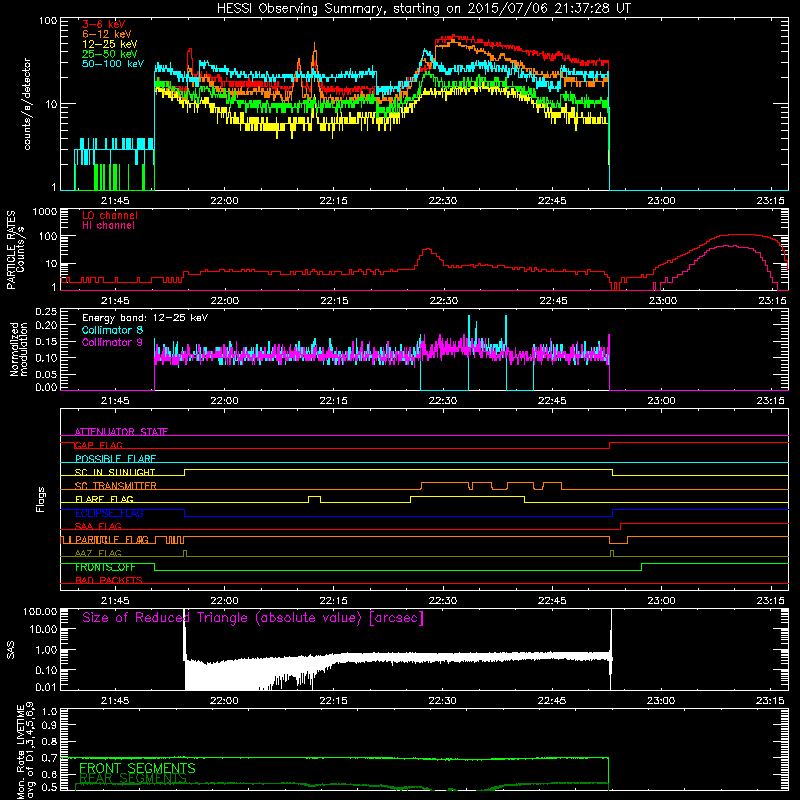Click the 'PARTICLE RATES Counts/s' axis label
The width and height of the screenshot is (800, 800).
coord(15,250)
